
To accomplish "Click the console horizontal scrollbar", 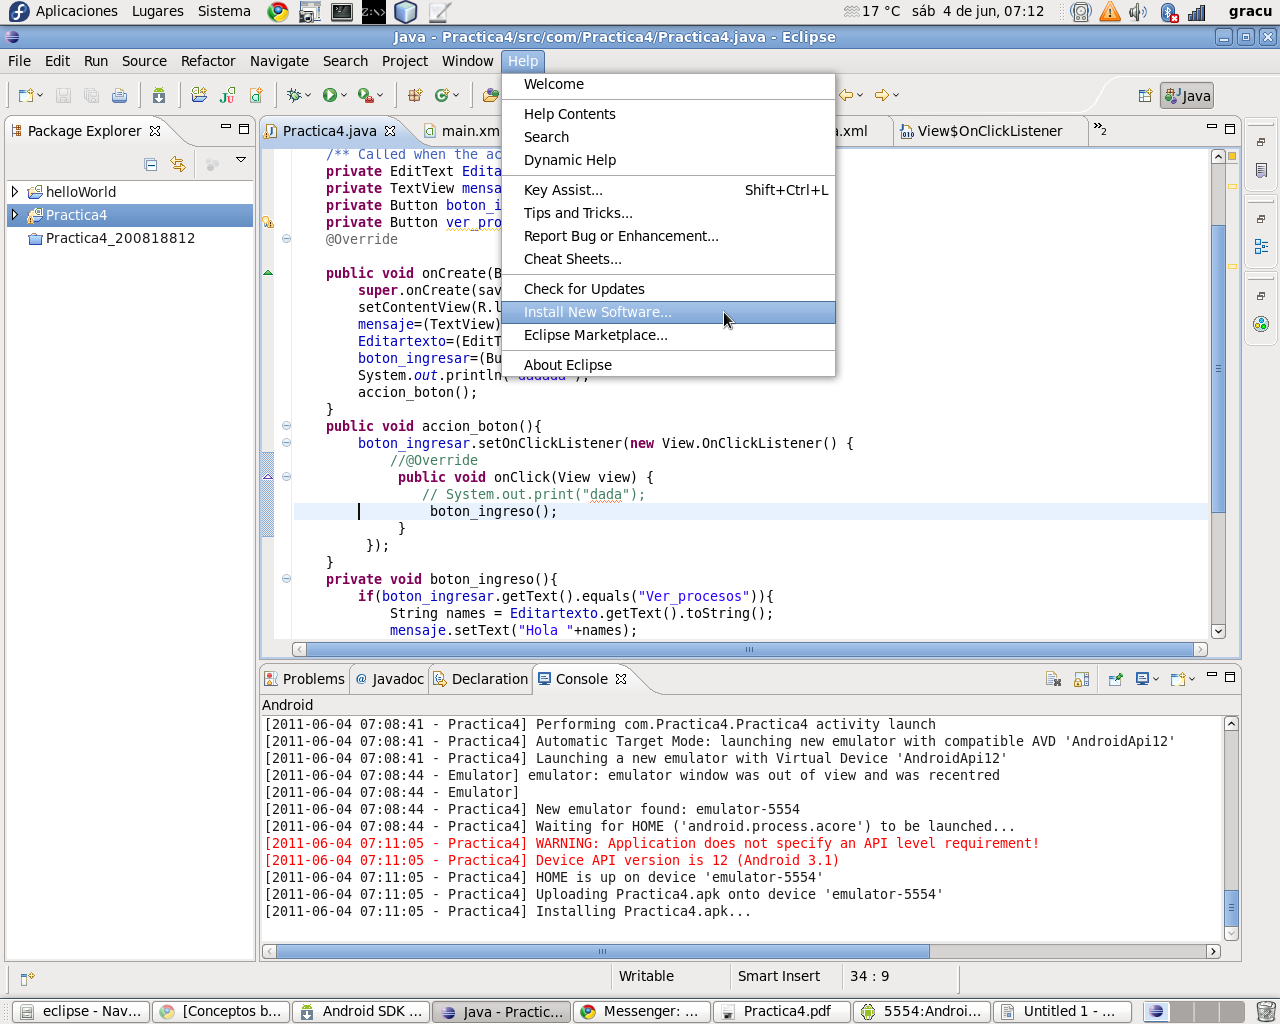I will [x=603, y=951].
